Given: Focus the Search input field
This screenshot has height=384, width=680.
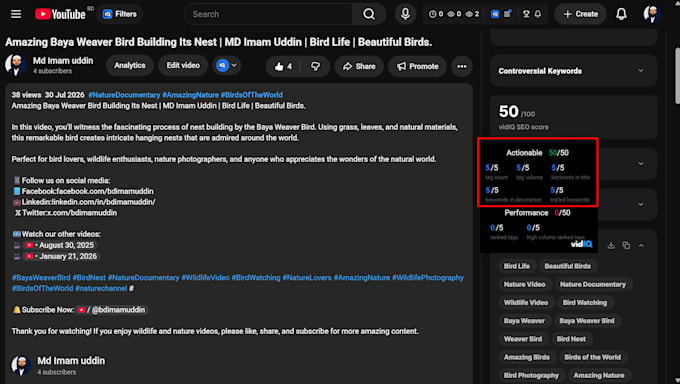Looking at the screenshot, I should pyautogui.click(x=268, y=14).
